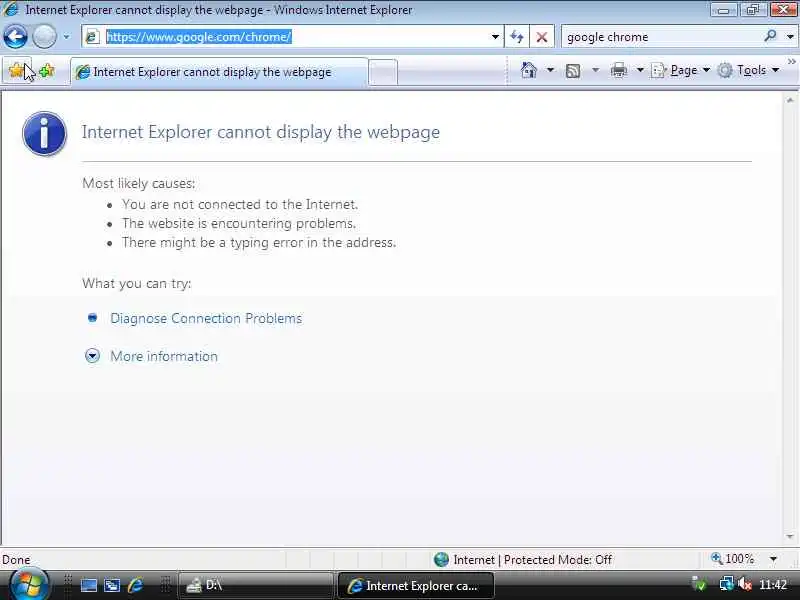Click the Home page icon
Screen dimensions: 800x600
529,70
